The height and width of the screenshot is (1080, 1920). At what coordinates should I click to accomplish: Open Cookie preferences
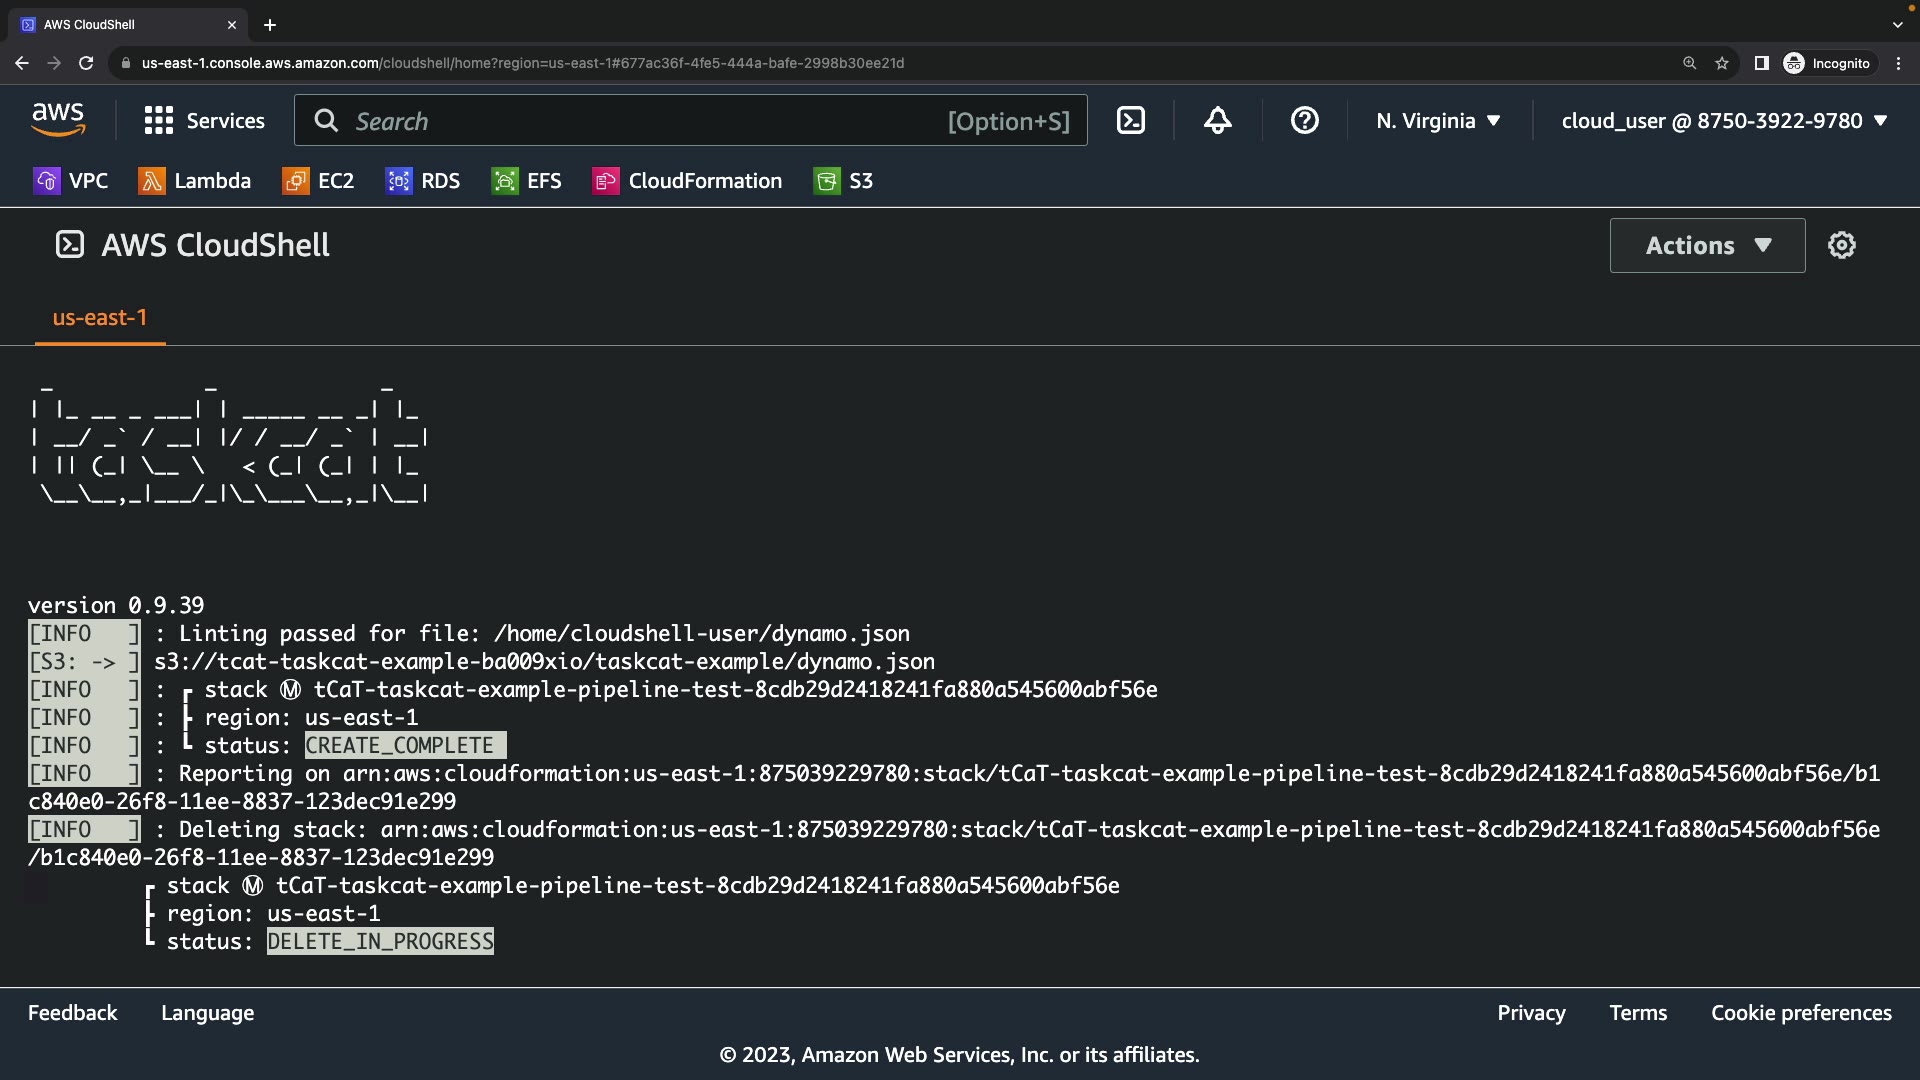pyautogui.click(x=1801, y=1013)
